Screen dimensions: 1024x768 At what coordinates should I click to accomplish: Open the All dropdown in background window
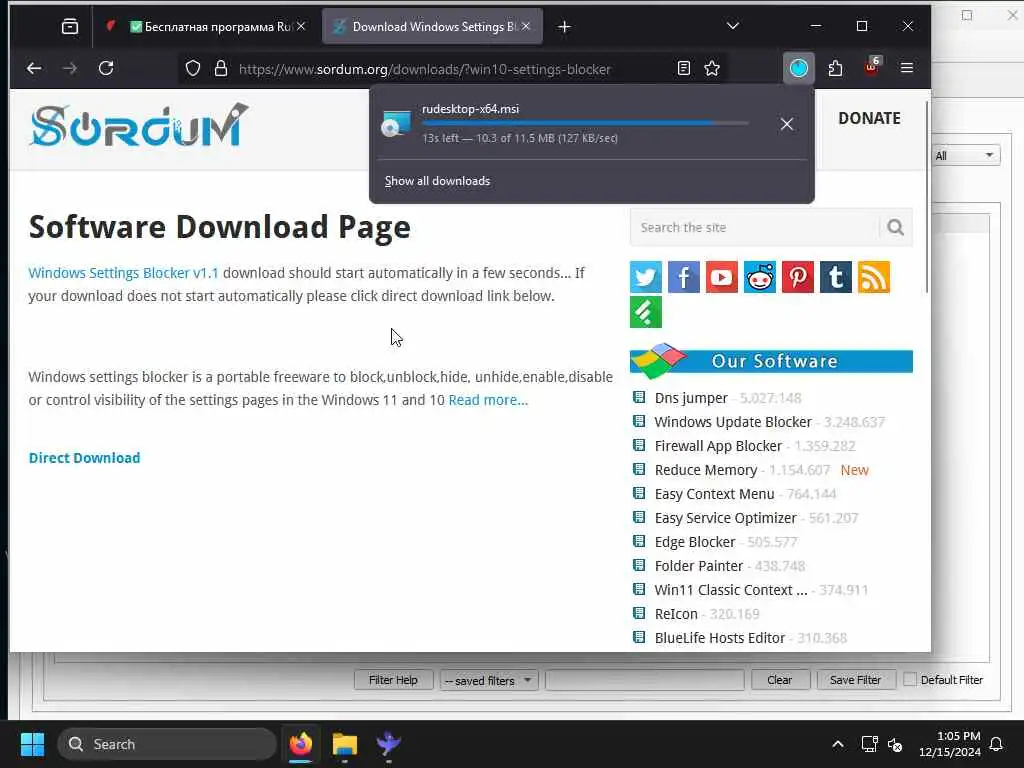965,155
